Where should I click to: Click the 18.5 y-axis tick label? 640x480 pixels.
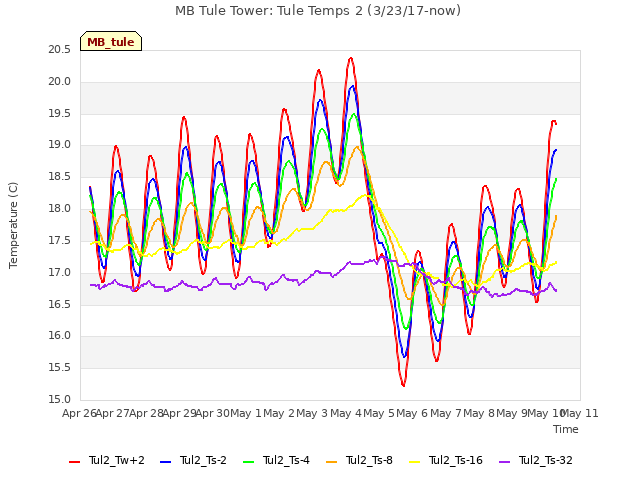60,177
